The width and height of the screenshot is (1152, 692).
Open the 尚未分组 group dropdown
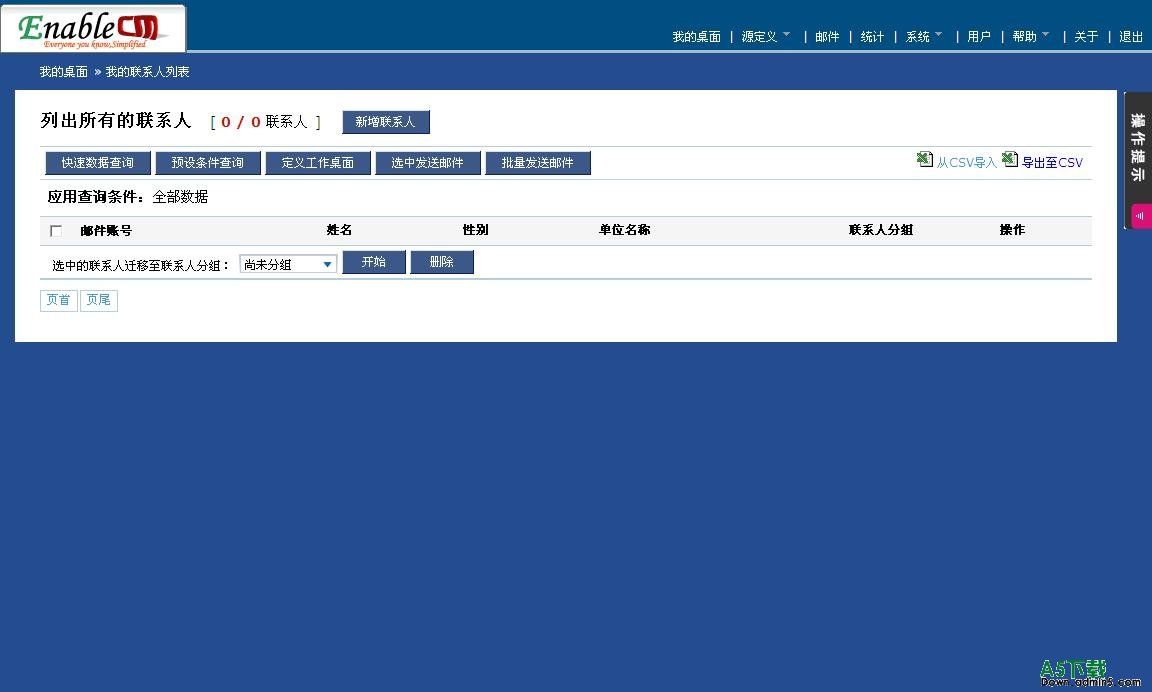[x=288, y=264]
